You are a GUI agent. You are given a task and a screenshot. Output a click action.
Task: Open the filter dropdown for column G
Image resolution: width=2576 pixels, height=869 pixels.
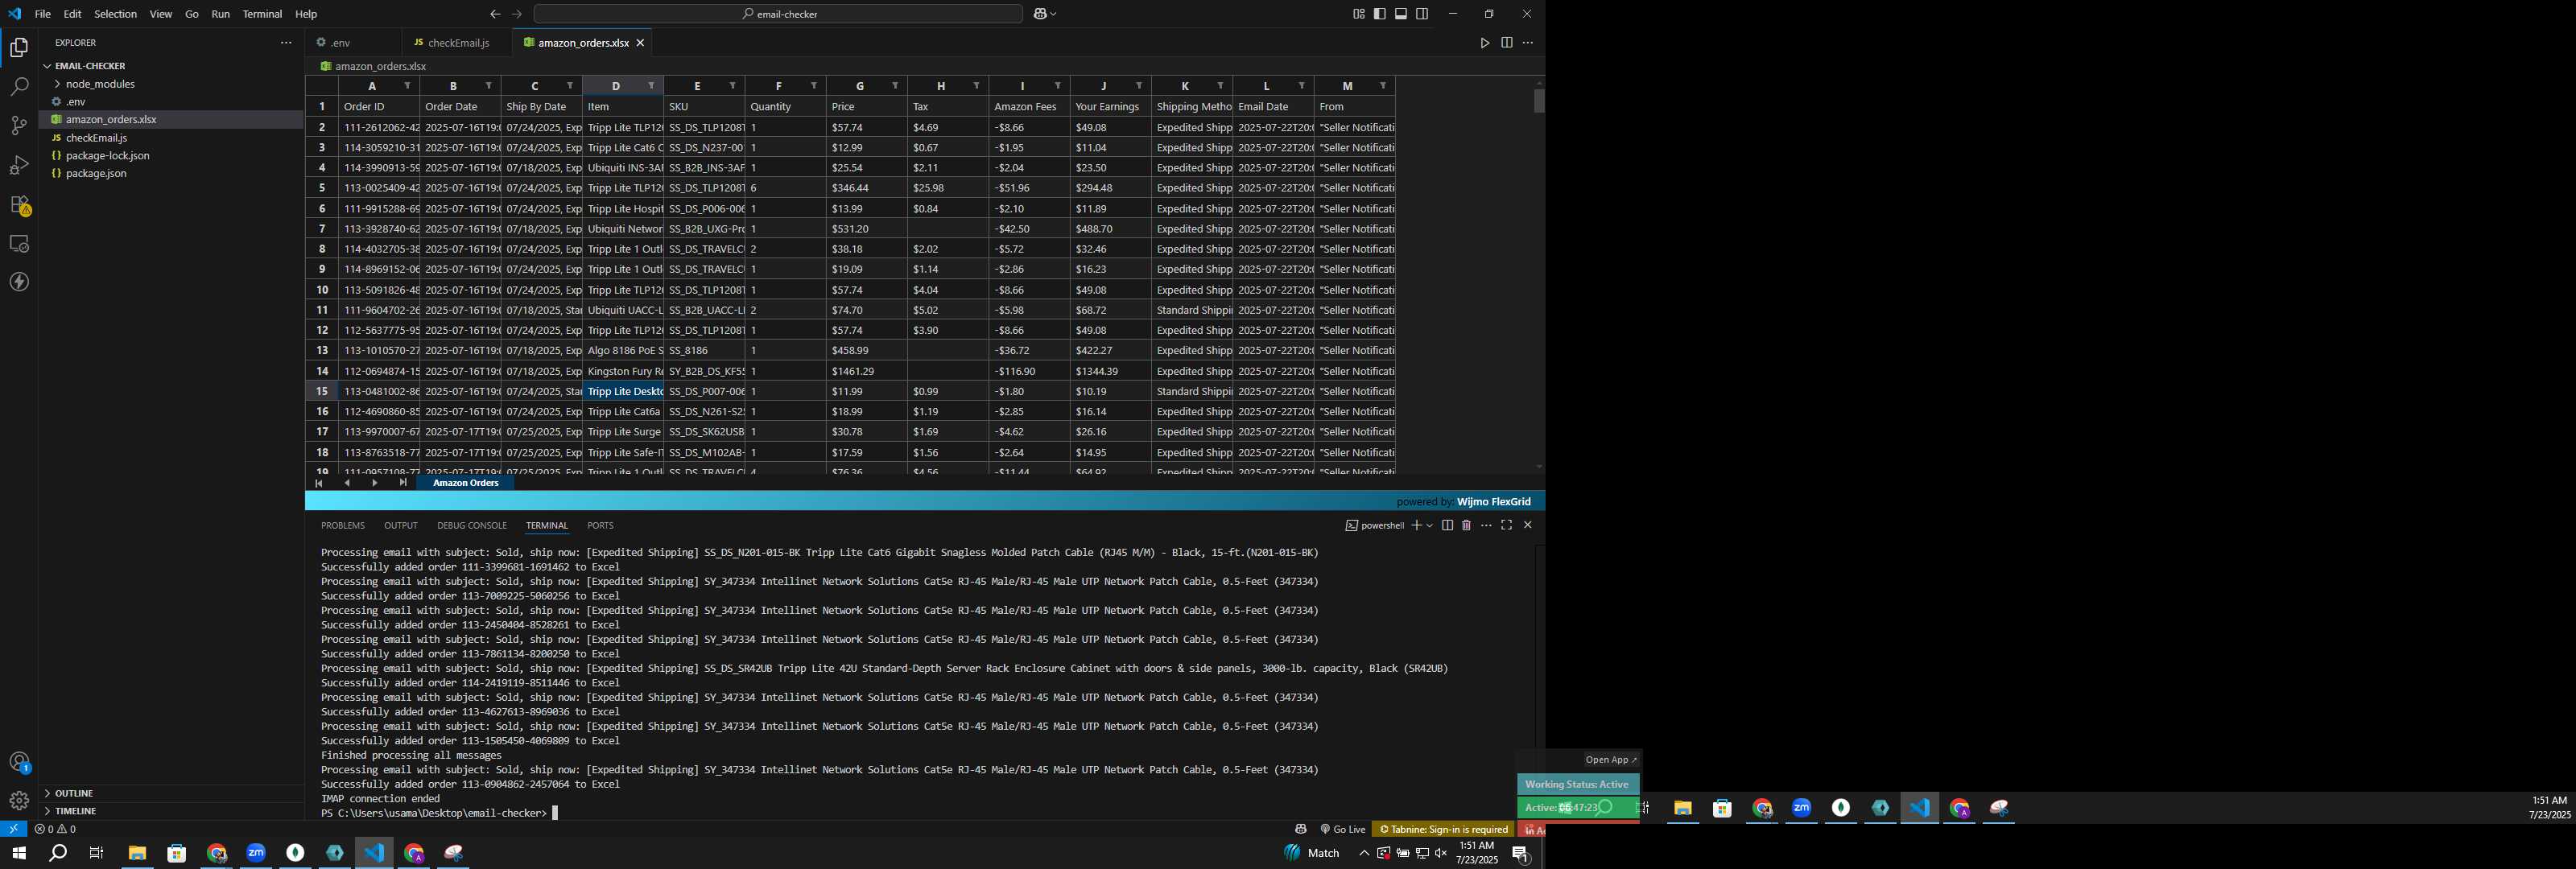click(x=895, y=86)
